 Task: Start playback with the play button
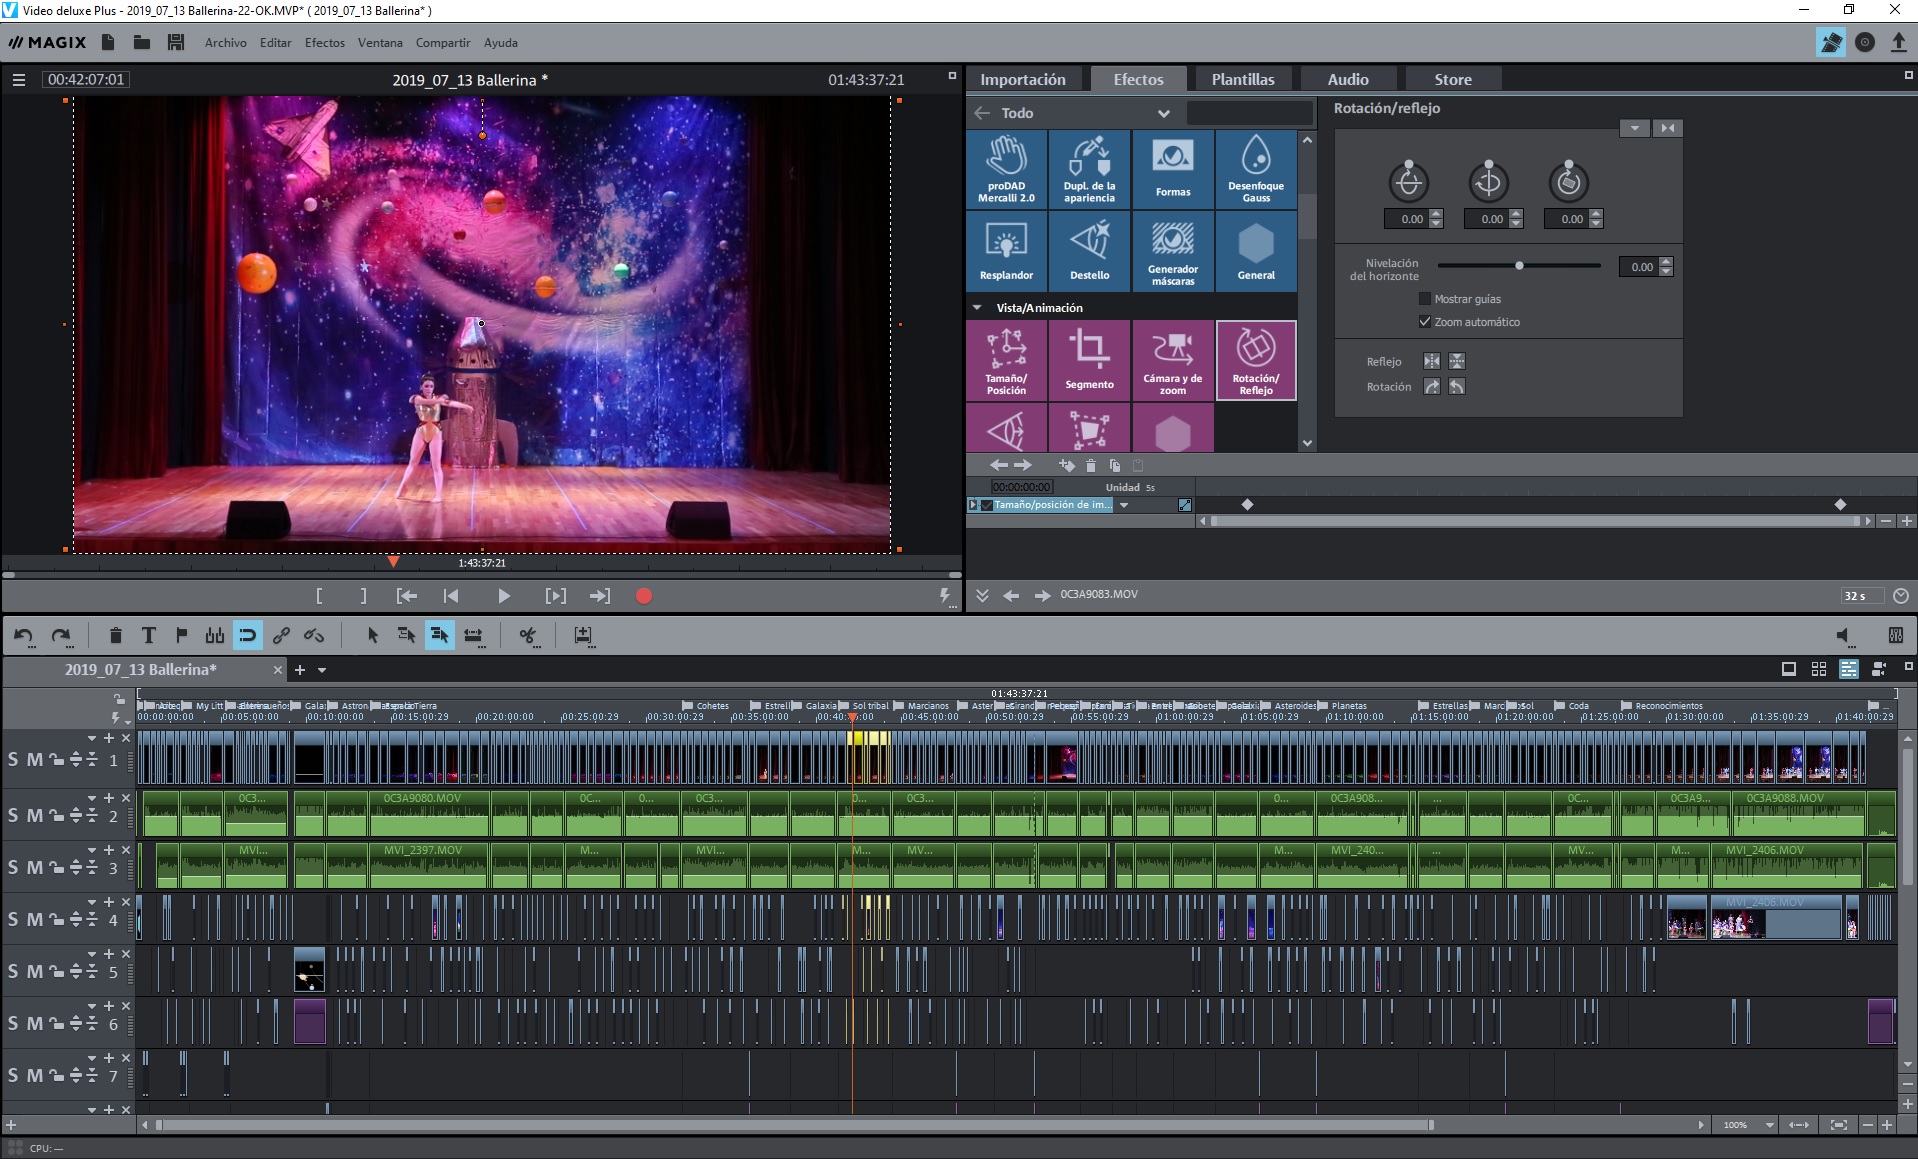coord(504,596)
